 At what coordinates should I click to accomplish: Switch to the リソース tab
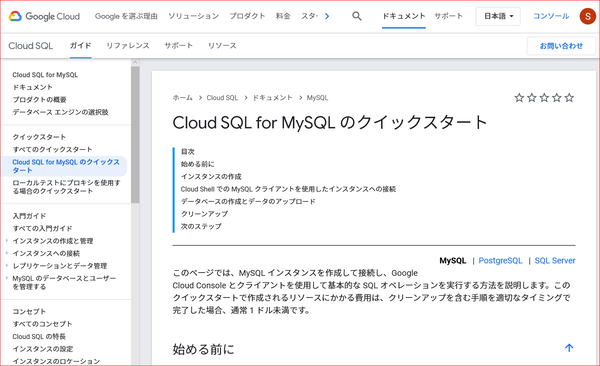[222, 46]
